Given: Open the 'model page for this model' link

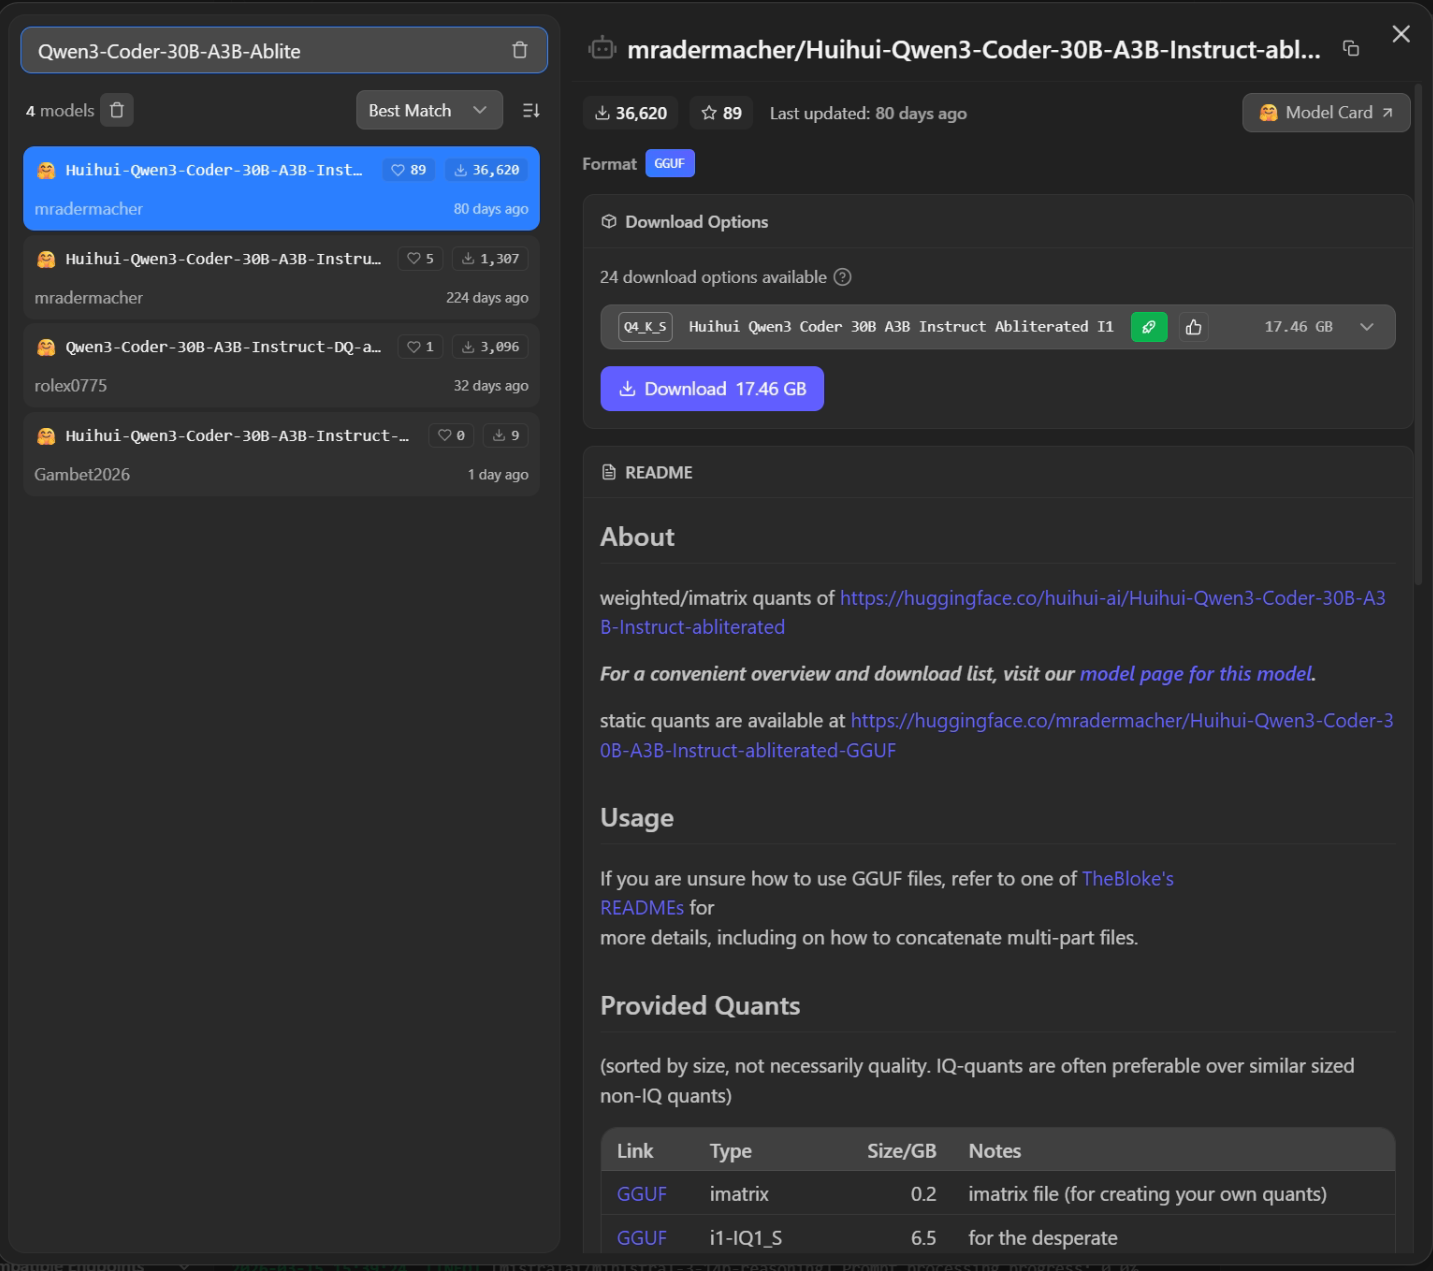Looking at the screenshot, I should tap(1196, 674).
